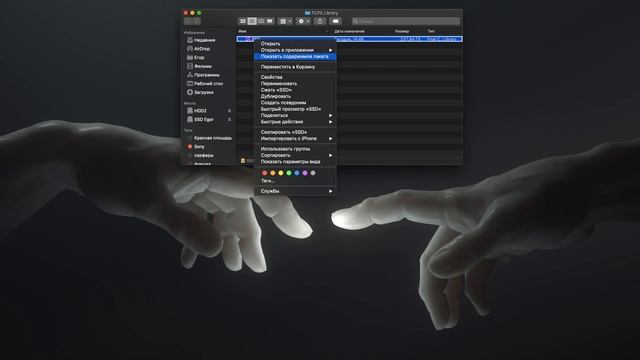640x360 pixels.
Task: Choose Показать параметры вида
Action: [x=295, y=162]
